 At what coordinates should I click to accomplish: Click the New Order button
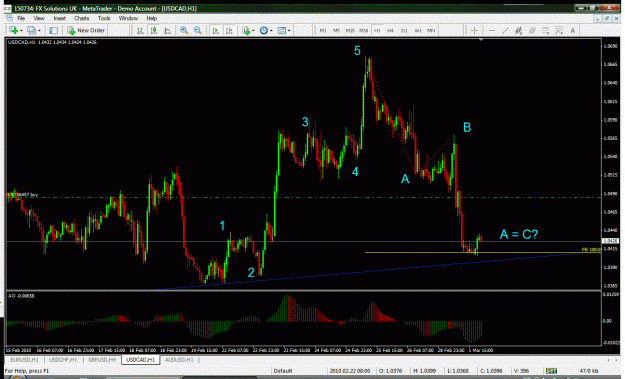[x=86, y=30]
